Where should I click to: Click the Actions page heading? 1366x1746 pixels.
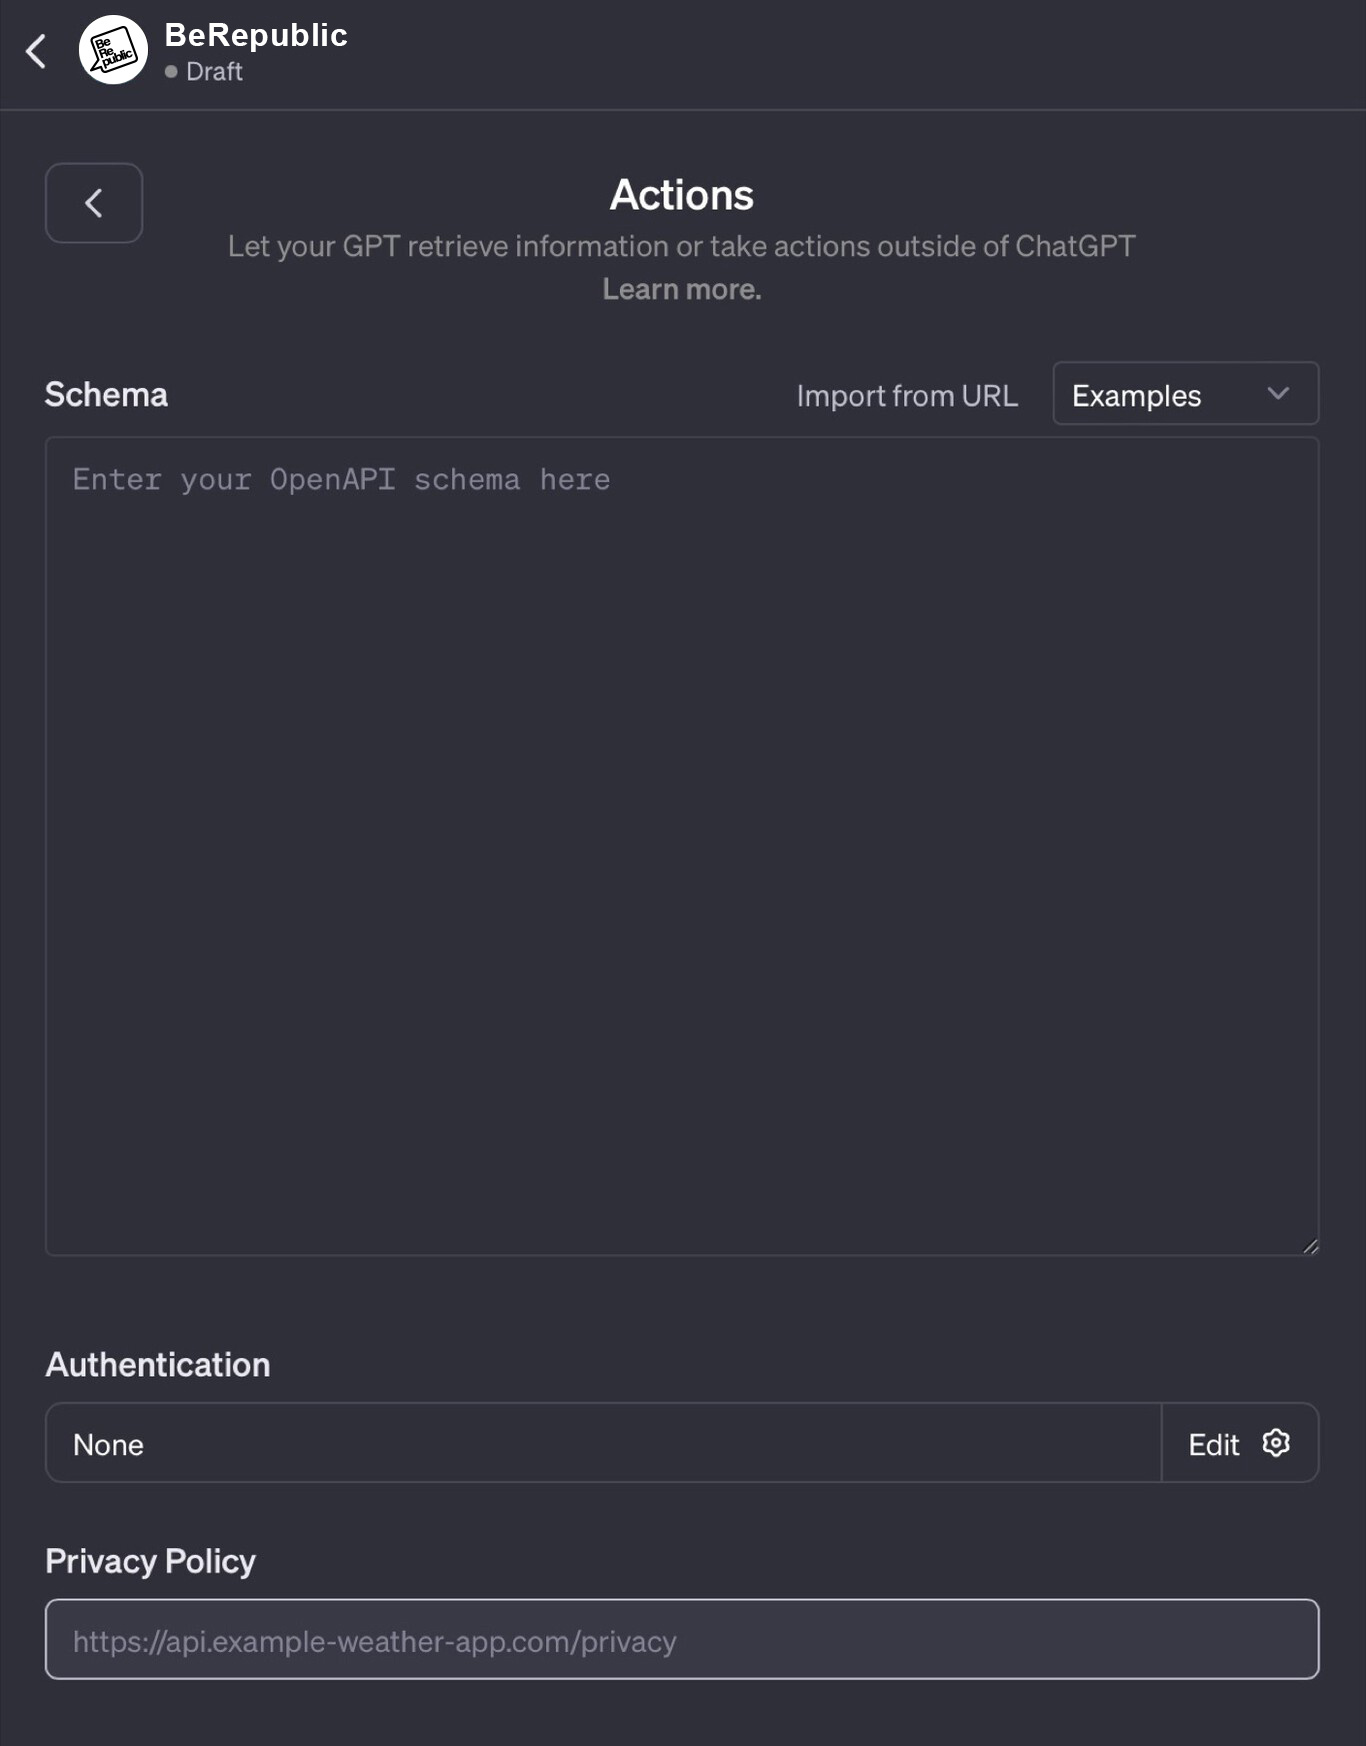tap(682, 195)
